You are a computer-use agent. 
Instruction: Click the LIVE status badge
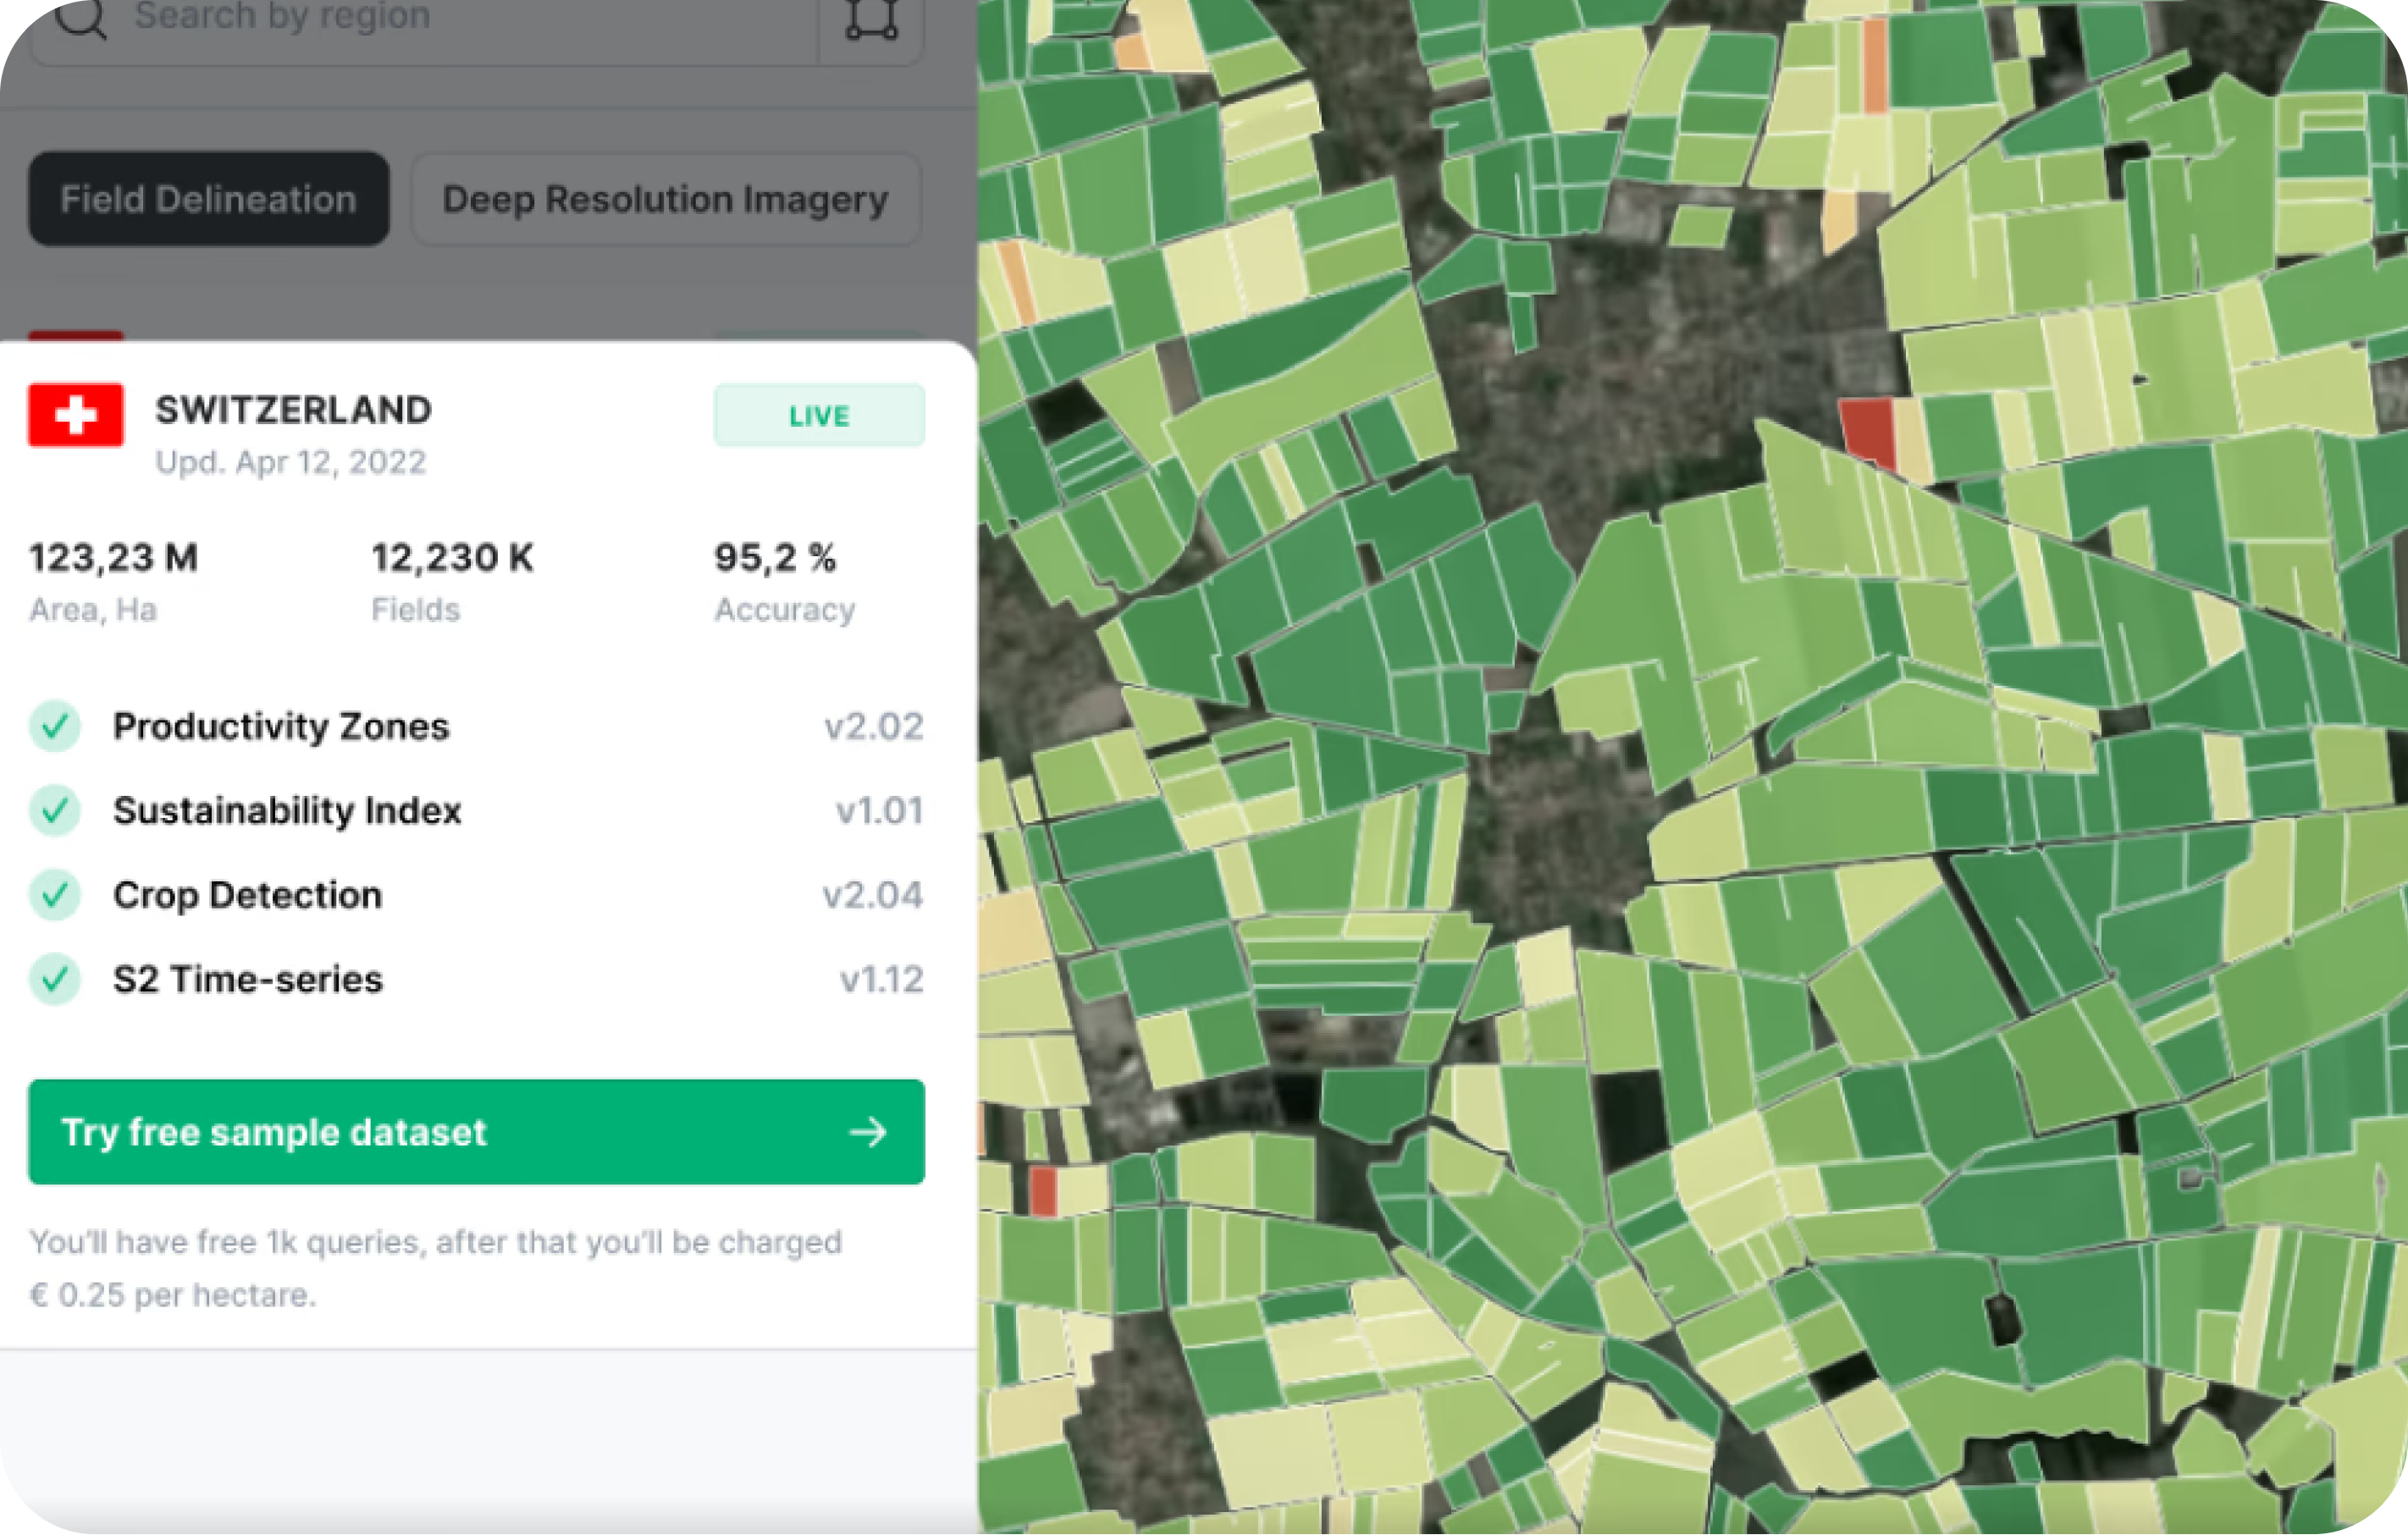click(x=818, y=415)
